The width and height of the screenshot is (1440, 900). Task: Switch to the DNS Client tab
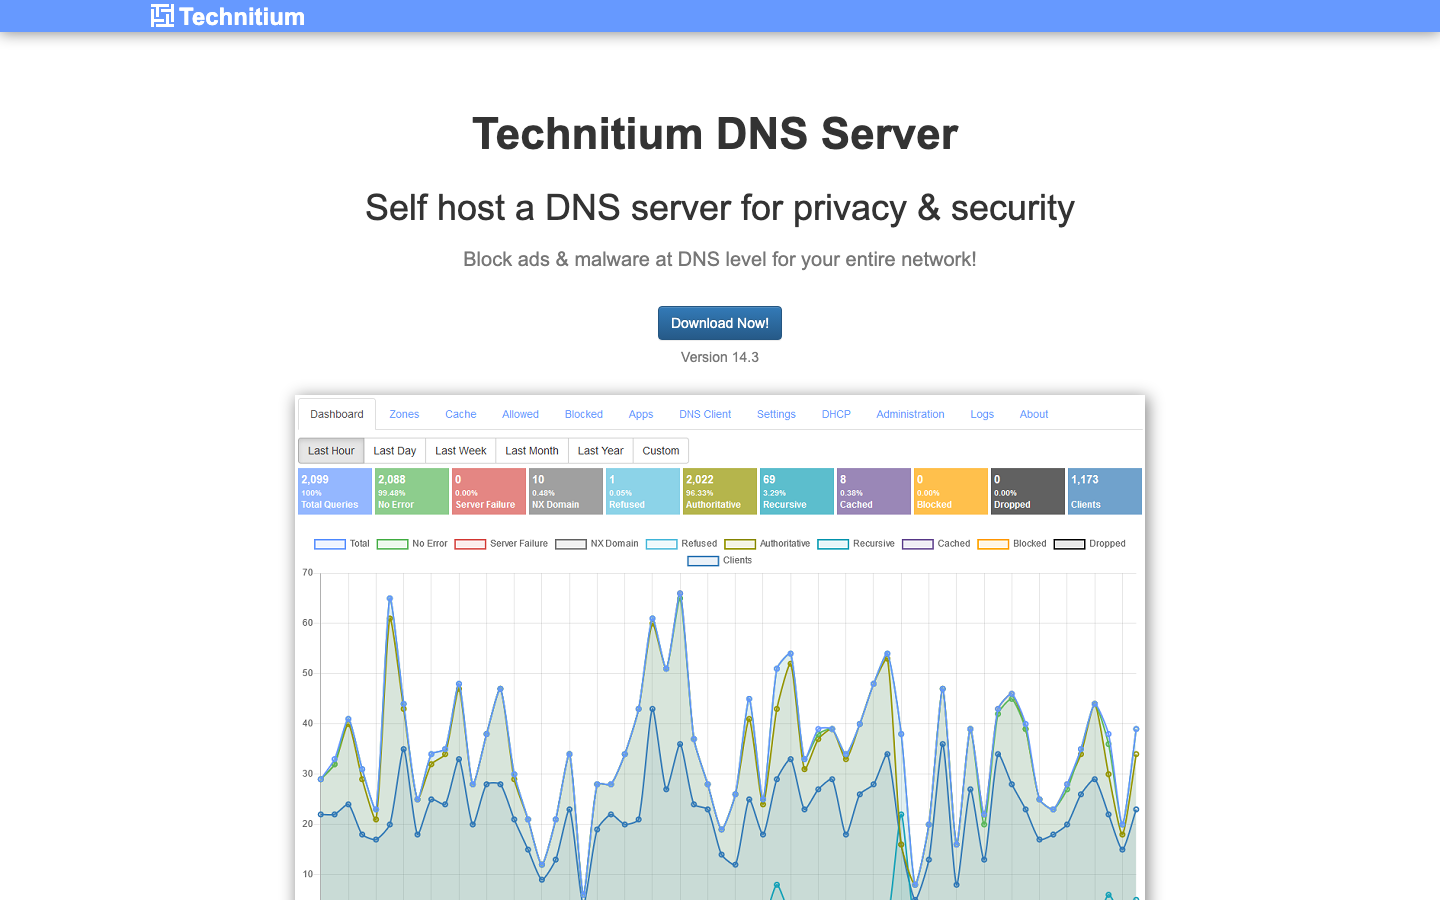(705, 414)
